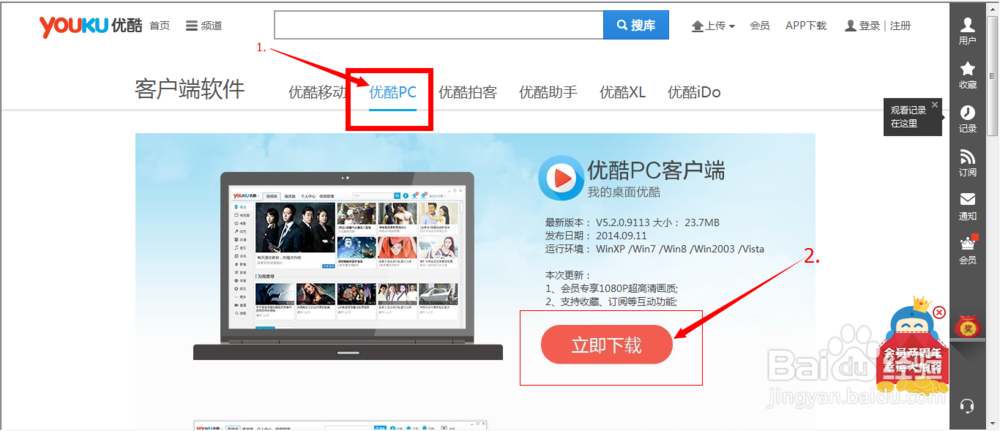Click the 注册 register link
Screen dimensions: 1000x431
901,26
